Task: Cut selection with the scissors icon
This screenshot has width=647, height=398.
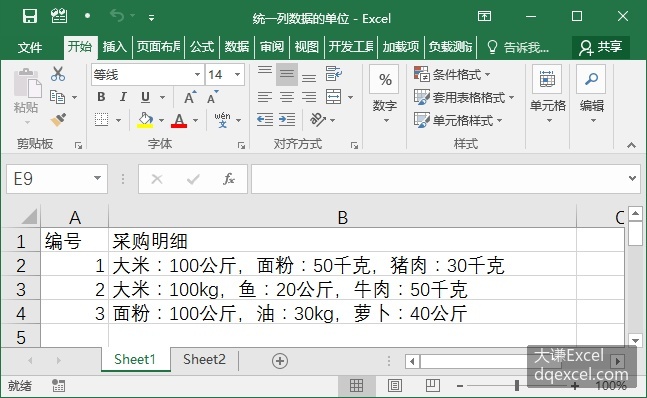Action: (x=58, y=74)
